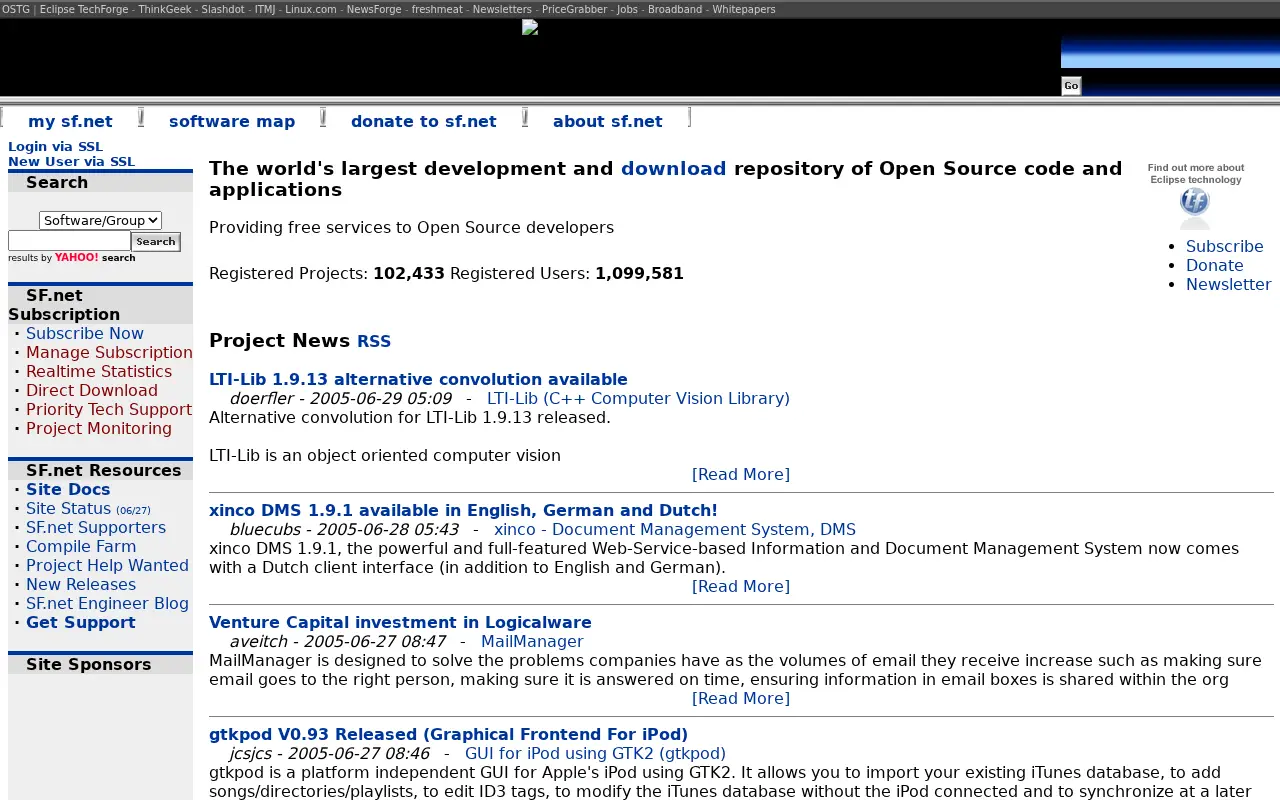The width and height of the screenshot is (1280, 800).
Task: Click the Registered Projects count 102,433
Action: (408, 273)
